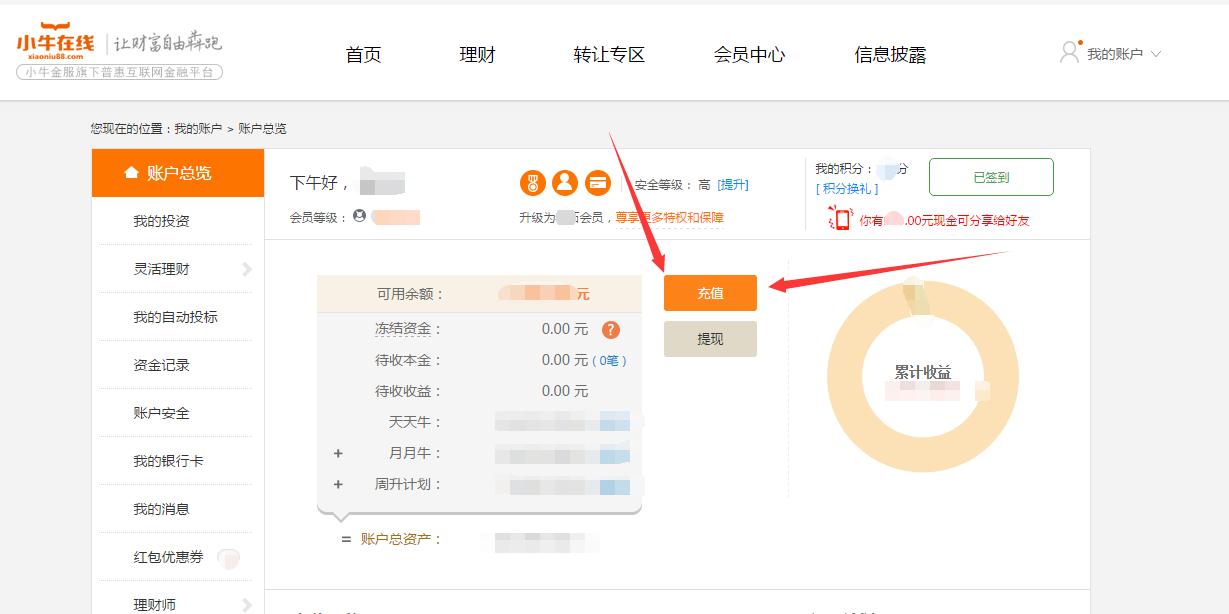Screen dimensions: 1229x614
Task: Open the 信息披露 menu item
Action: 891,56
